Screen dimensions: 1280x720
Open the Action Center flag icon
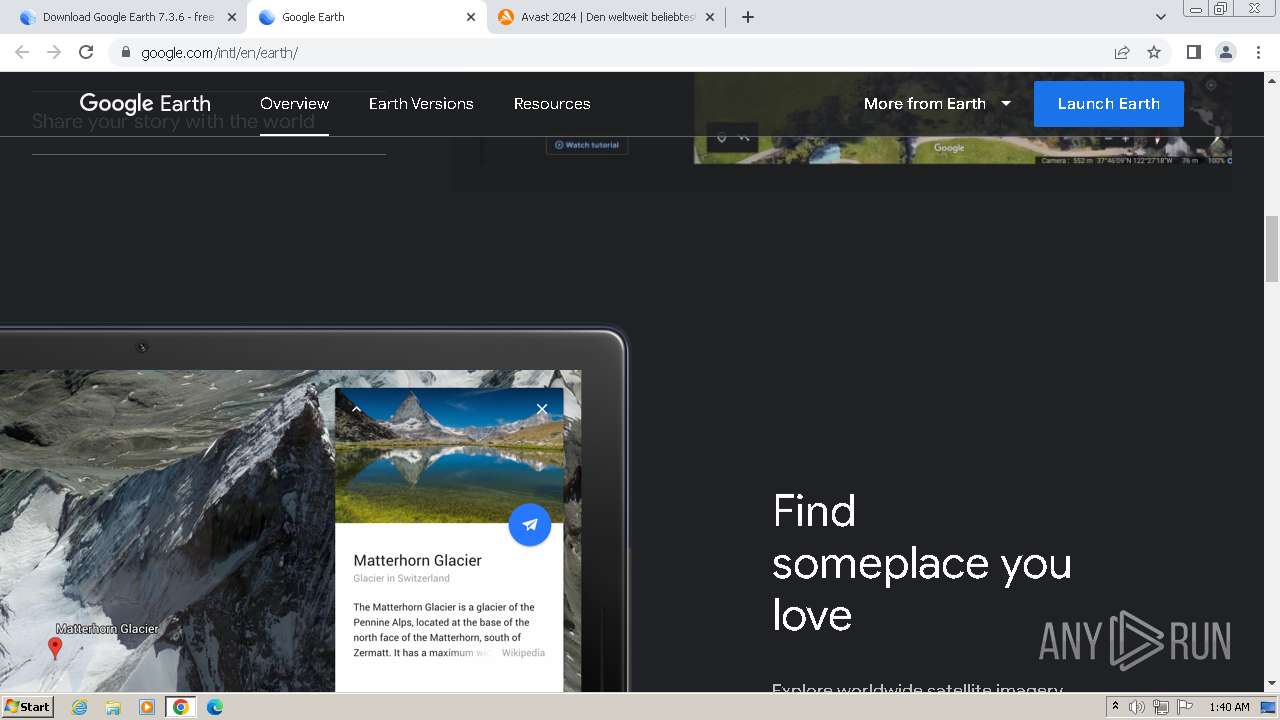(x=1184, y=707)
